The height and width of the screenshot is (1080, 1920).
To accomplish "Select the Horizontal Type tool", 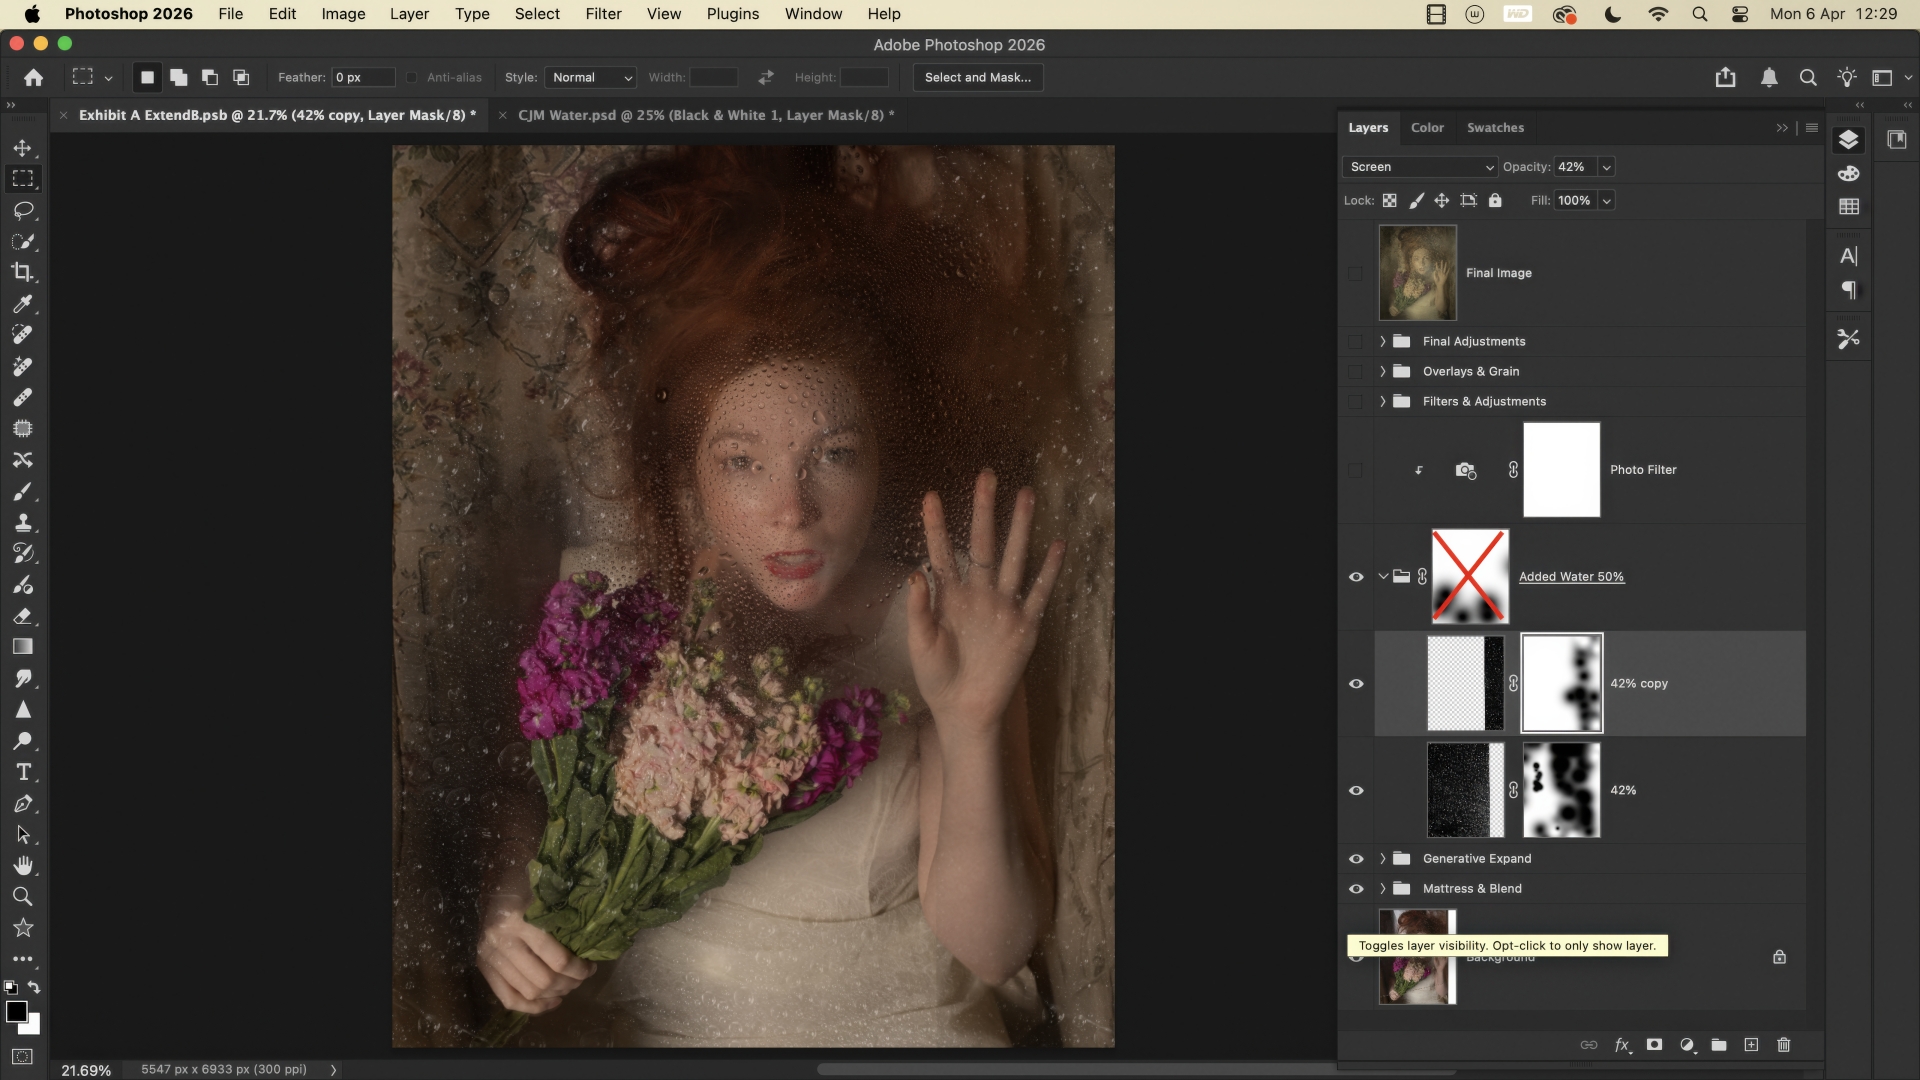I will pyautogui.click(x=23, y=772).
